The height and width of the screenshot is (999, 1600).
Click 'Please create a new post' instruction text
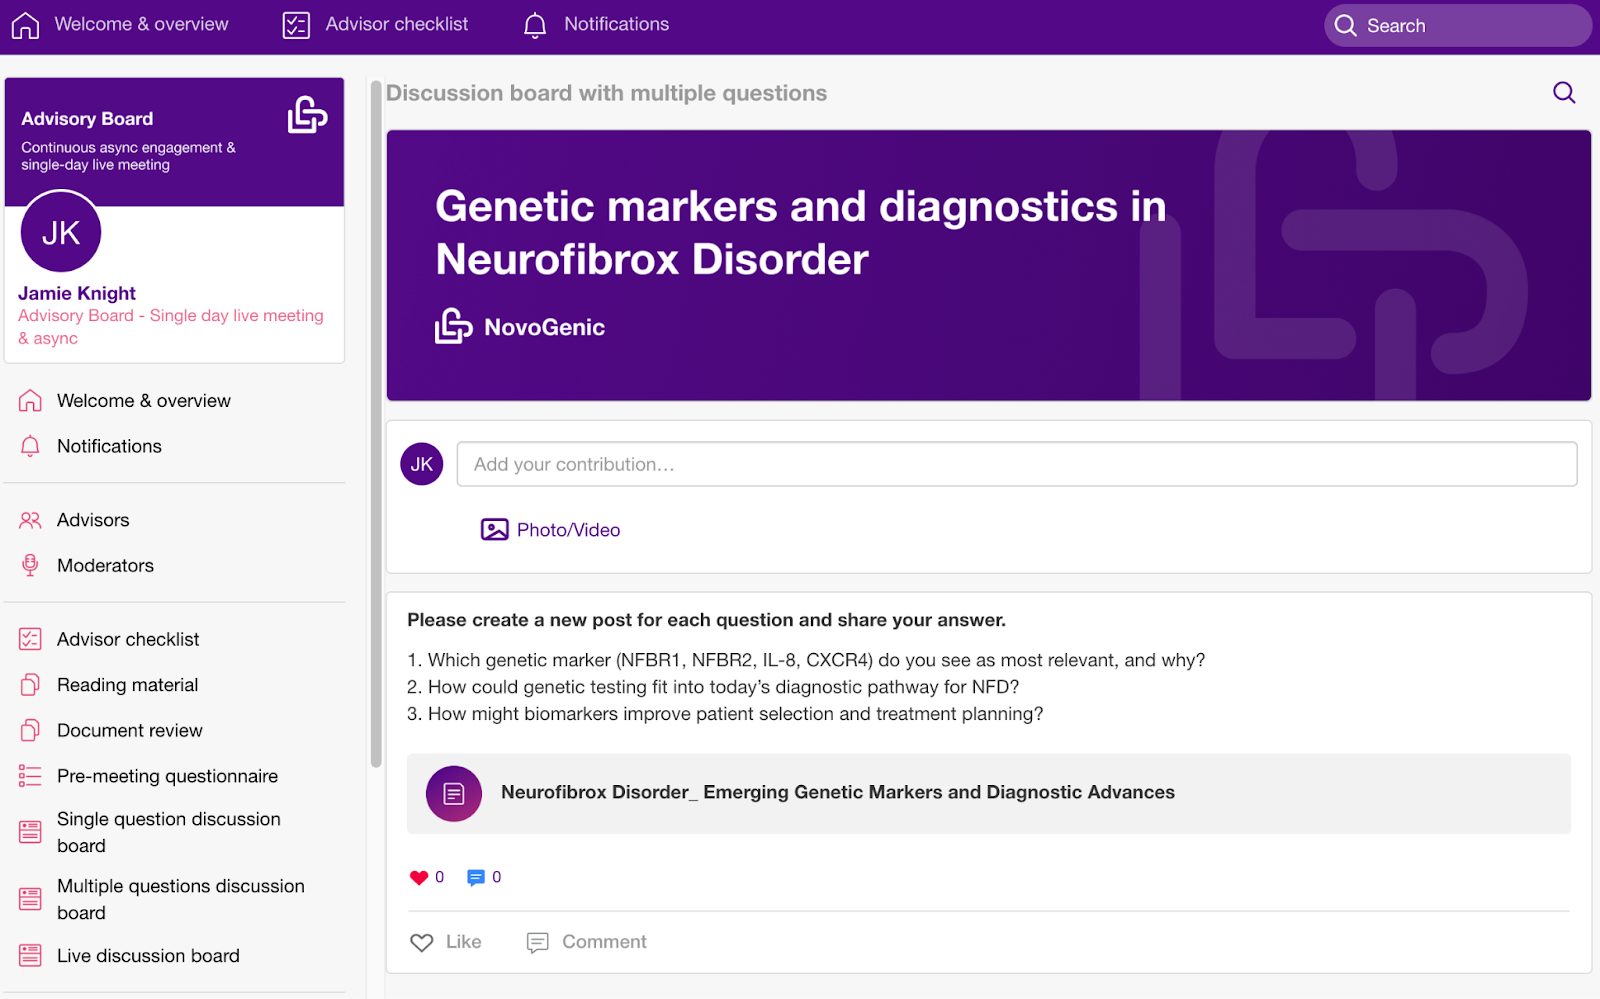tap(706, 620)
